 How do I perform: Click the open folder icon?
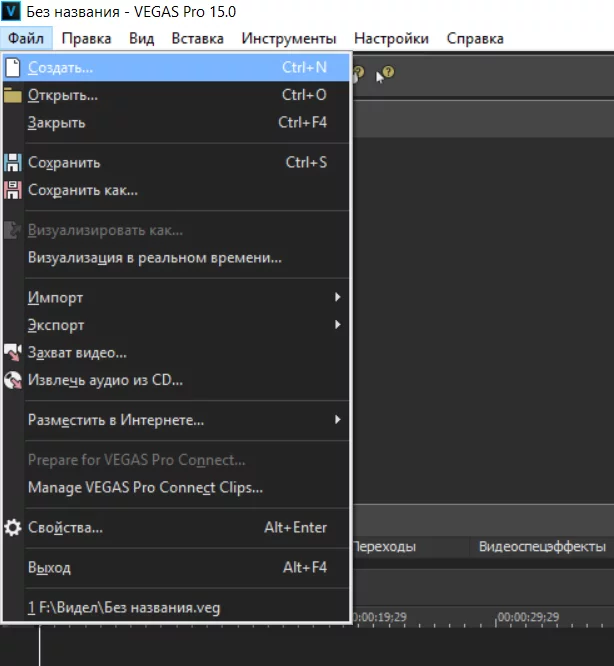tap(12, 96)
